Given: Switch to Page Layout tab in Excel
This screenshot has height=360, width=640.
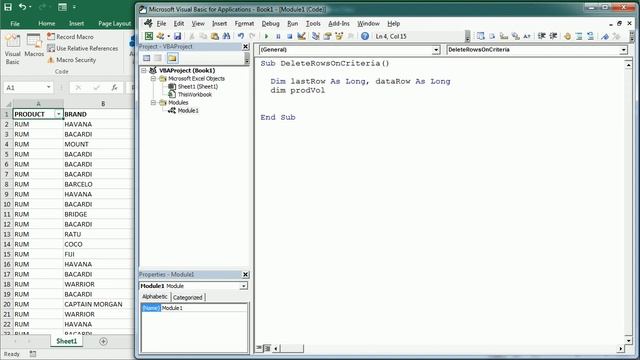Looking at the screenshot, I should [114, 24].
